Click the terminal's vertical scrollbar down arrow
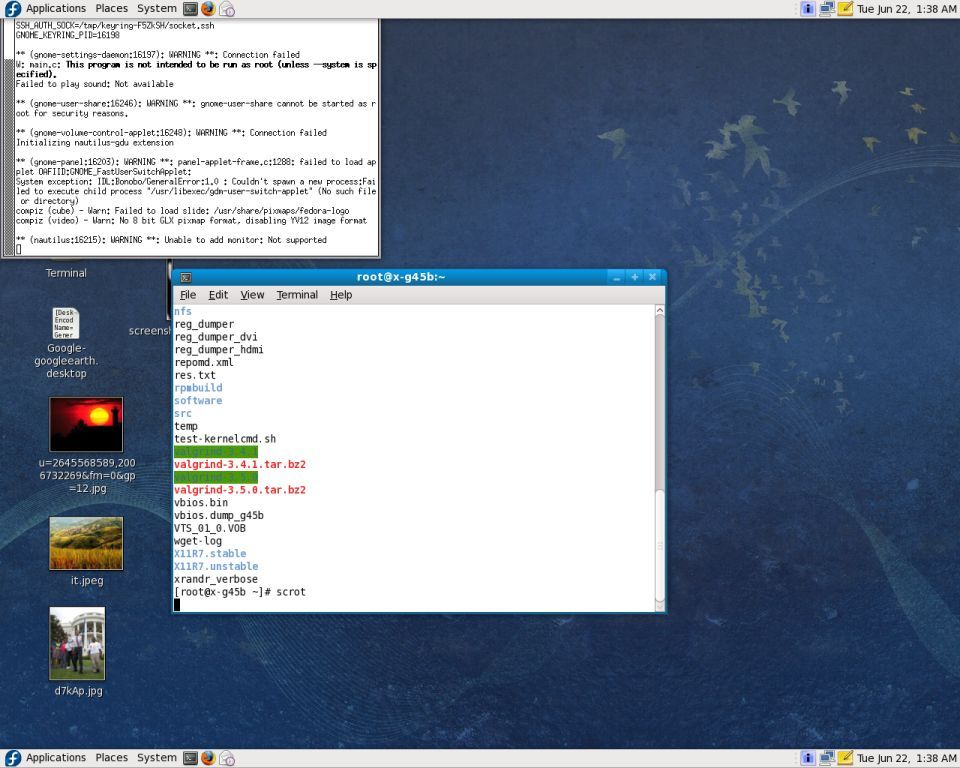Image resolution: width=960 pixels, height=768 pixels. tap(659, 605)
